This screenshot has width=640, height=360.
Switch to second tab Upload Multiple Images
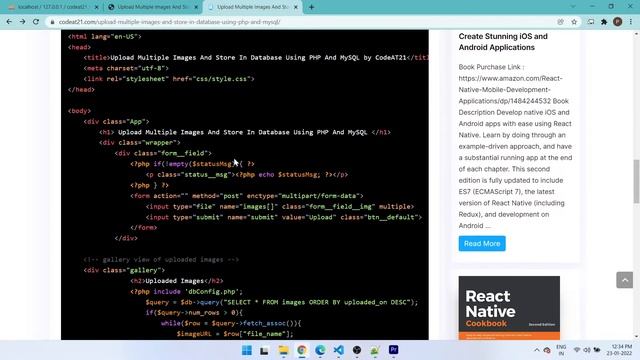coord(152,7)
